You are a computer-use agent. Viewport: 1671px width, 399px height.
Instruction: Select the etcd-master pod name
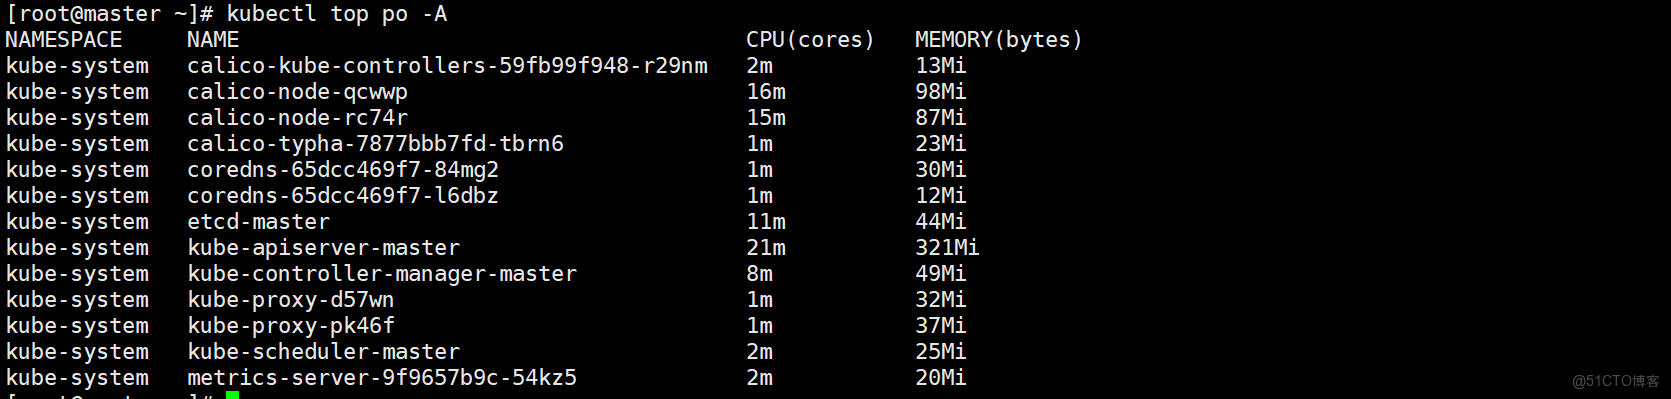click(x=258, y=222)
